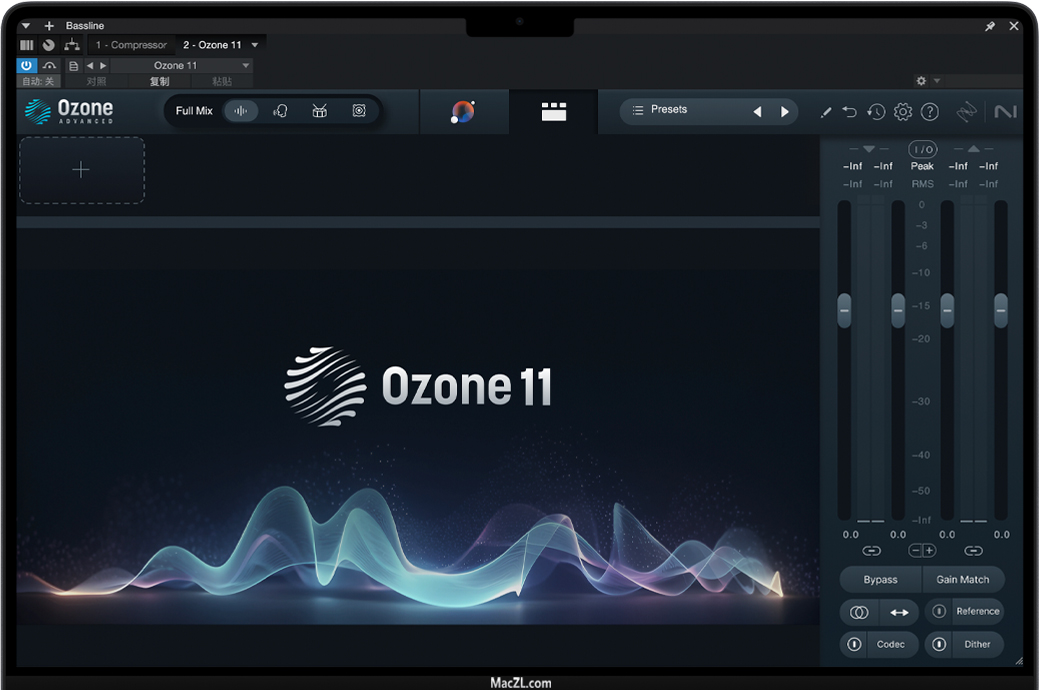Open the undo history clock icon
The image size is (1040, 690).
coord(876,112)
